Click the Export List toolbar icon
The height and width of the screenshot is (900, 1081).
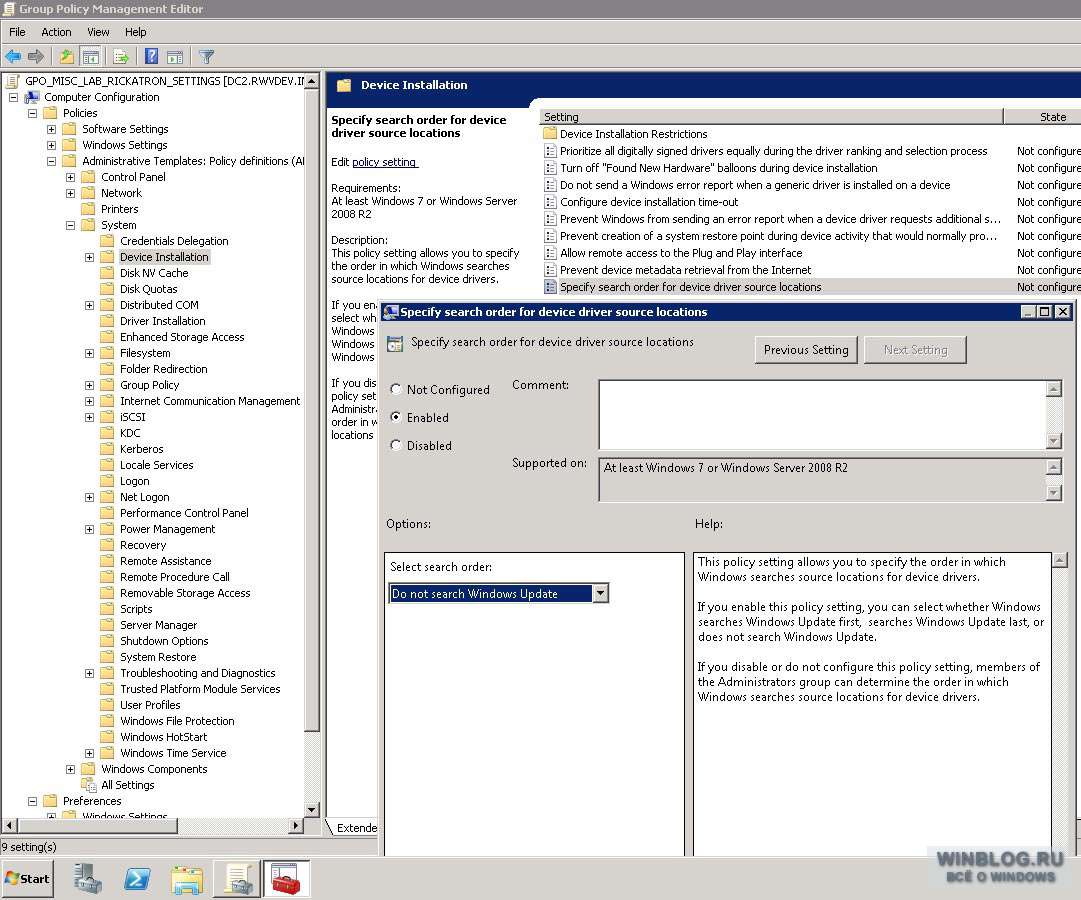tap(121, 57)
